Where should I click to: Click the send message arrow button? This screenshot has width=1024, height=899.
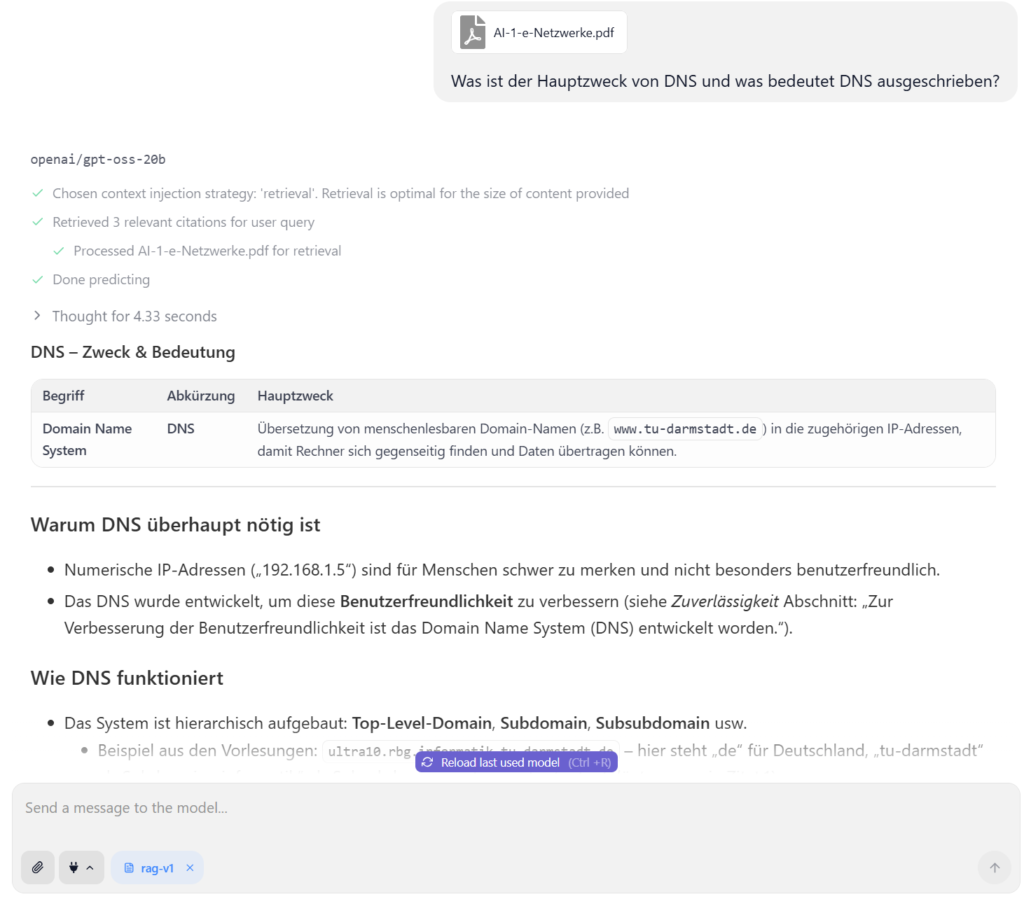(994, 868)
